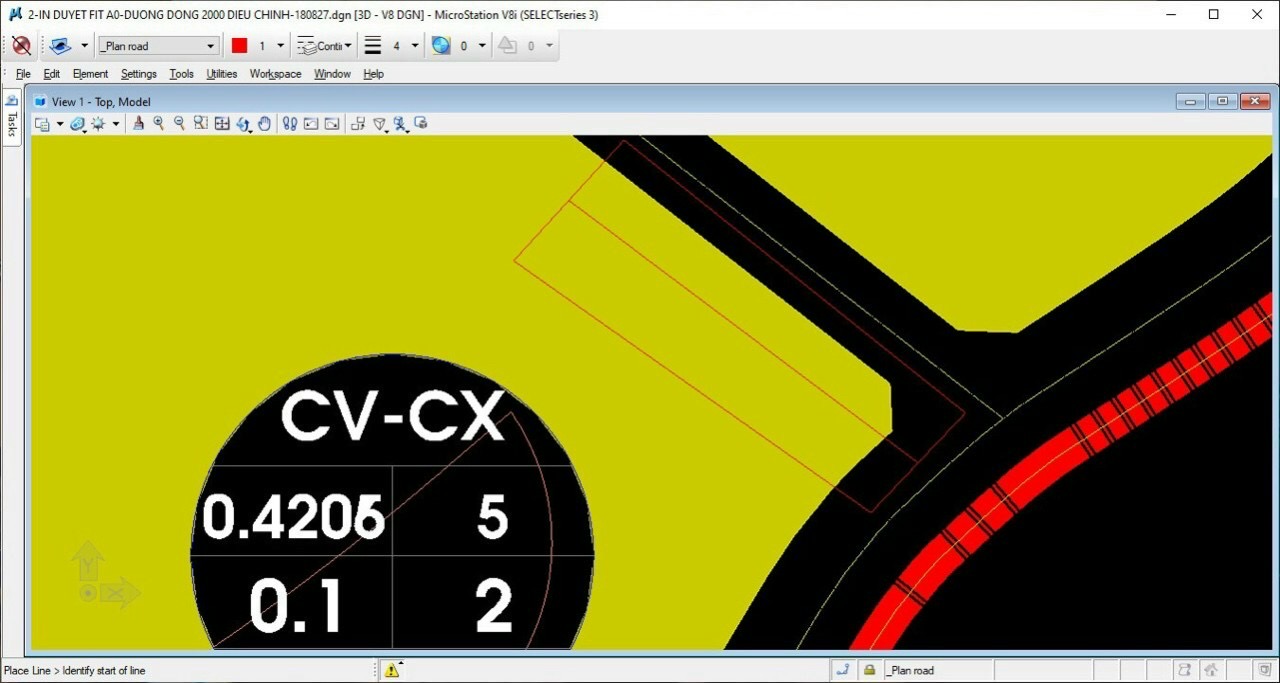
Task: Click the View Next icon
Action: pos(332,124)
